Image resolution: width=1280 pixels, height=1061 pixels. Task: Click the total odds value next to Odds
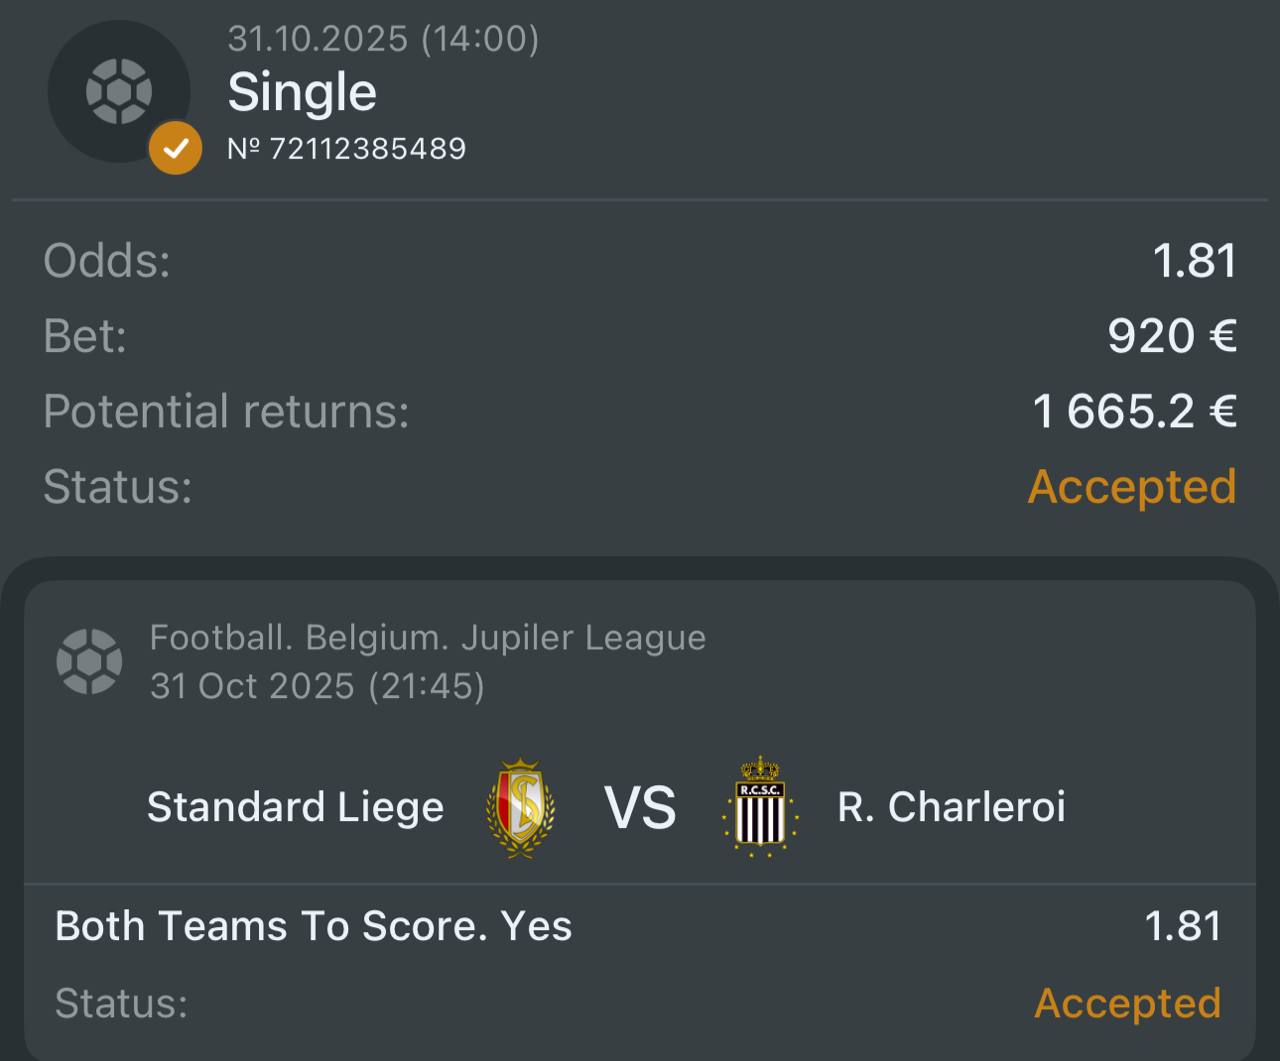coord(1194,261)
